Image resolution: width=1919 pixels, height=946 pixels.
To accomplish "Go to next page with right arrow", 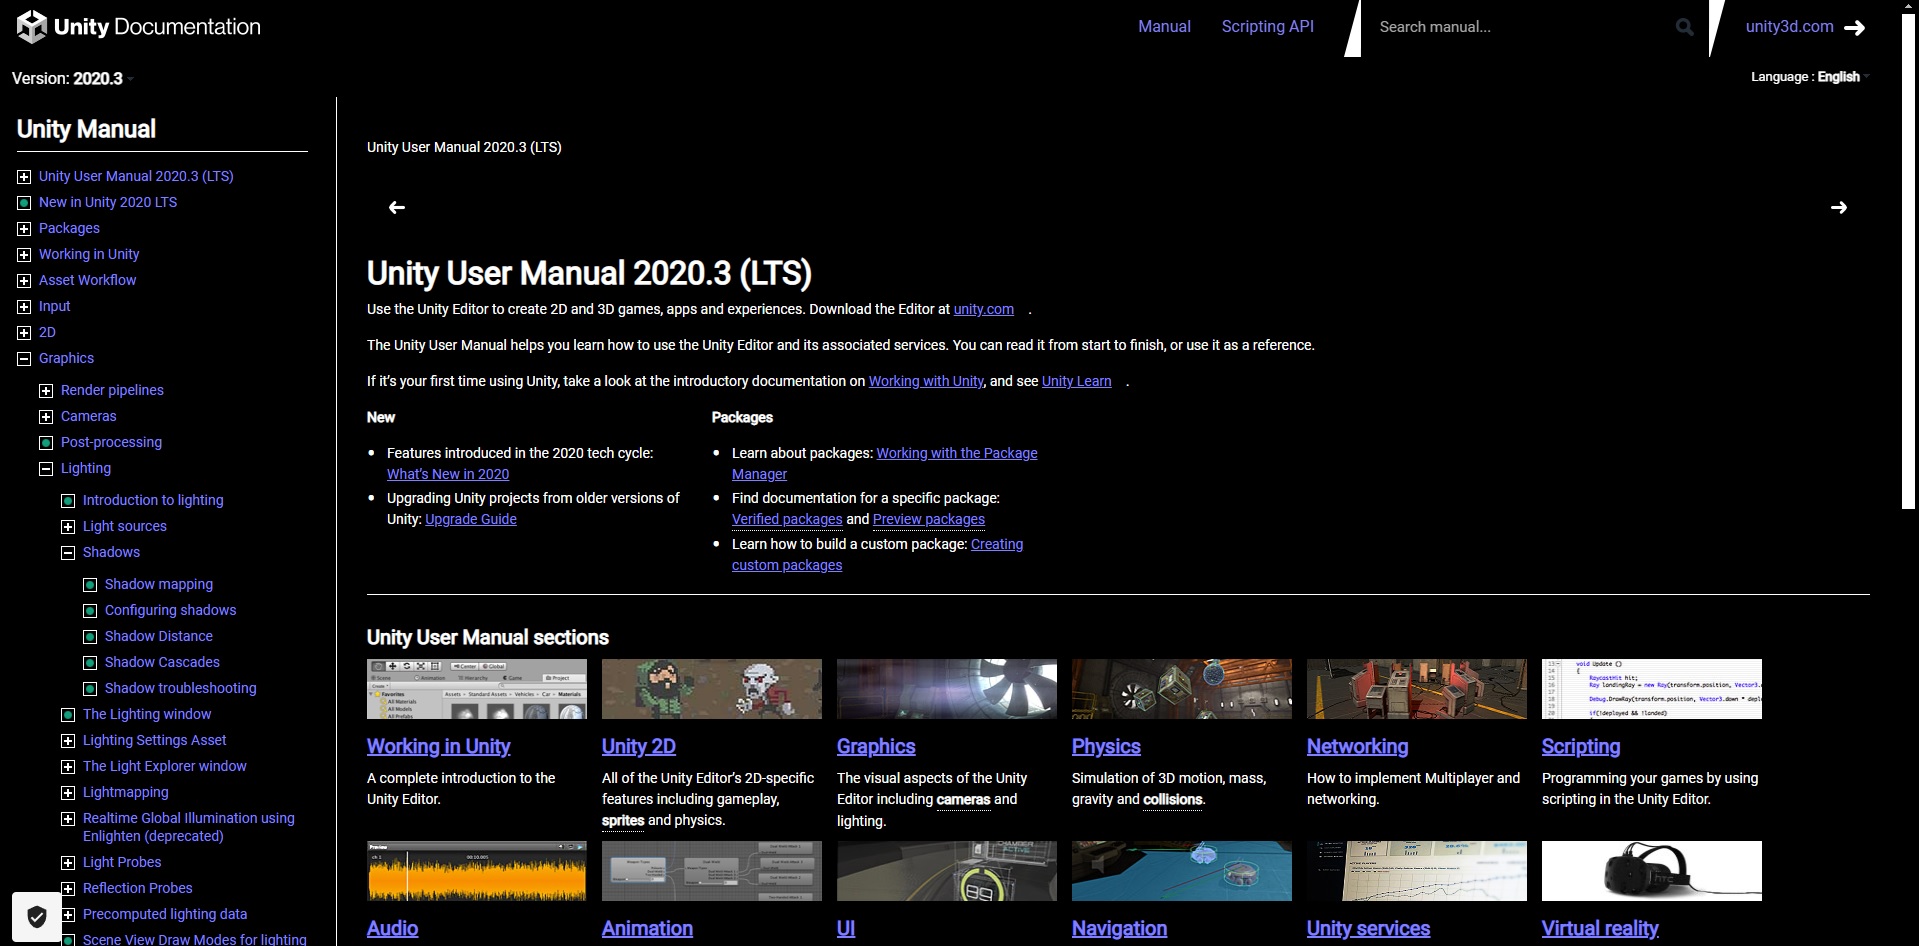I will pos(1839,207).
